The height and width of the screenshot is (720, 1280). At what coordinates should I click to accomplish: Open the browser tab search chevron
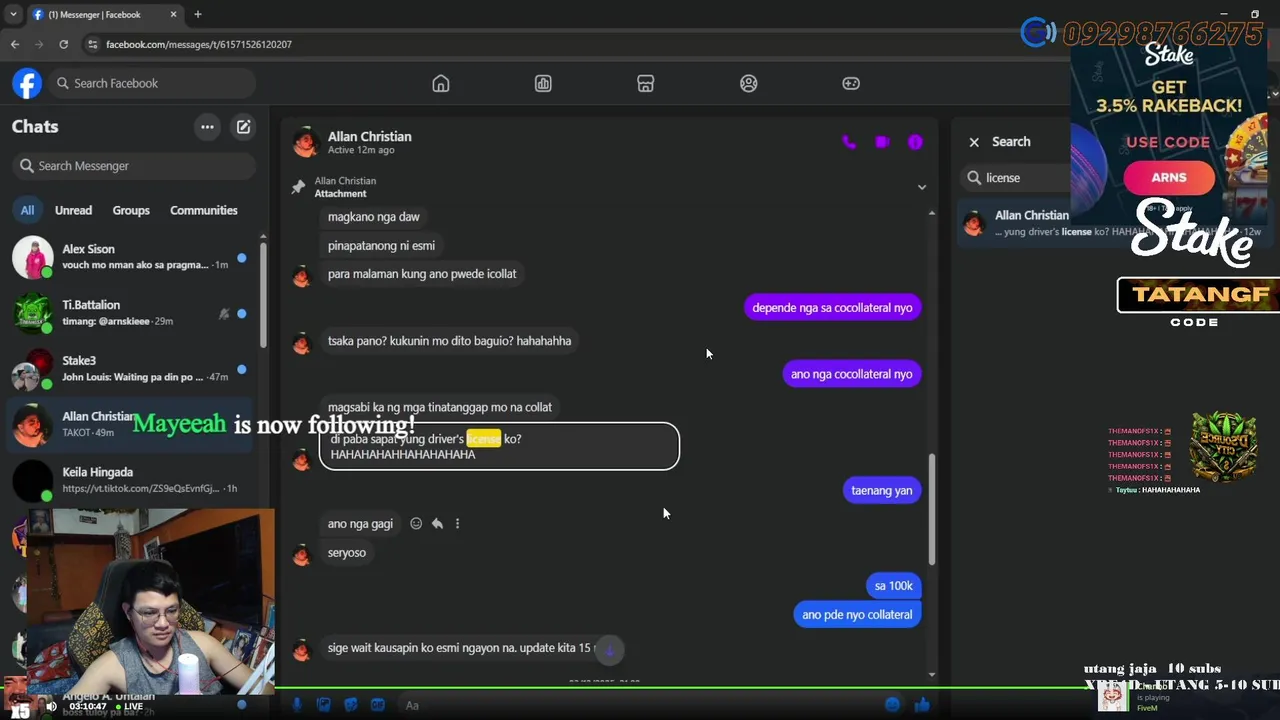(12, 14)
